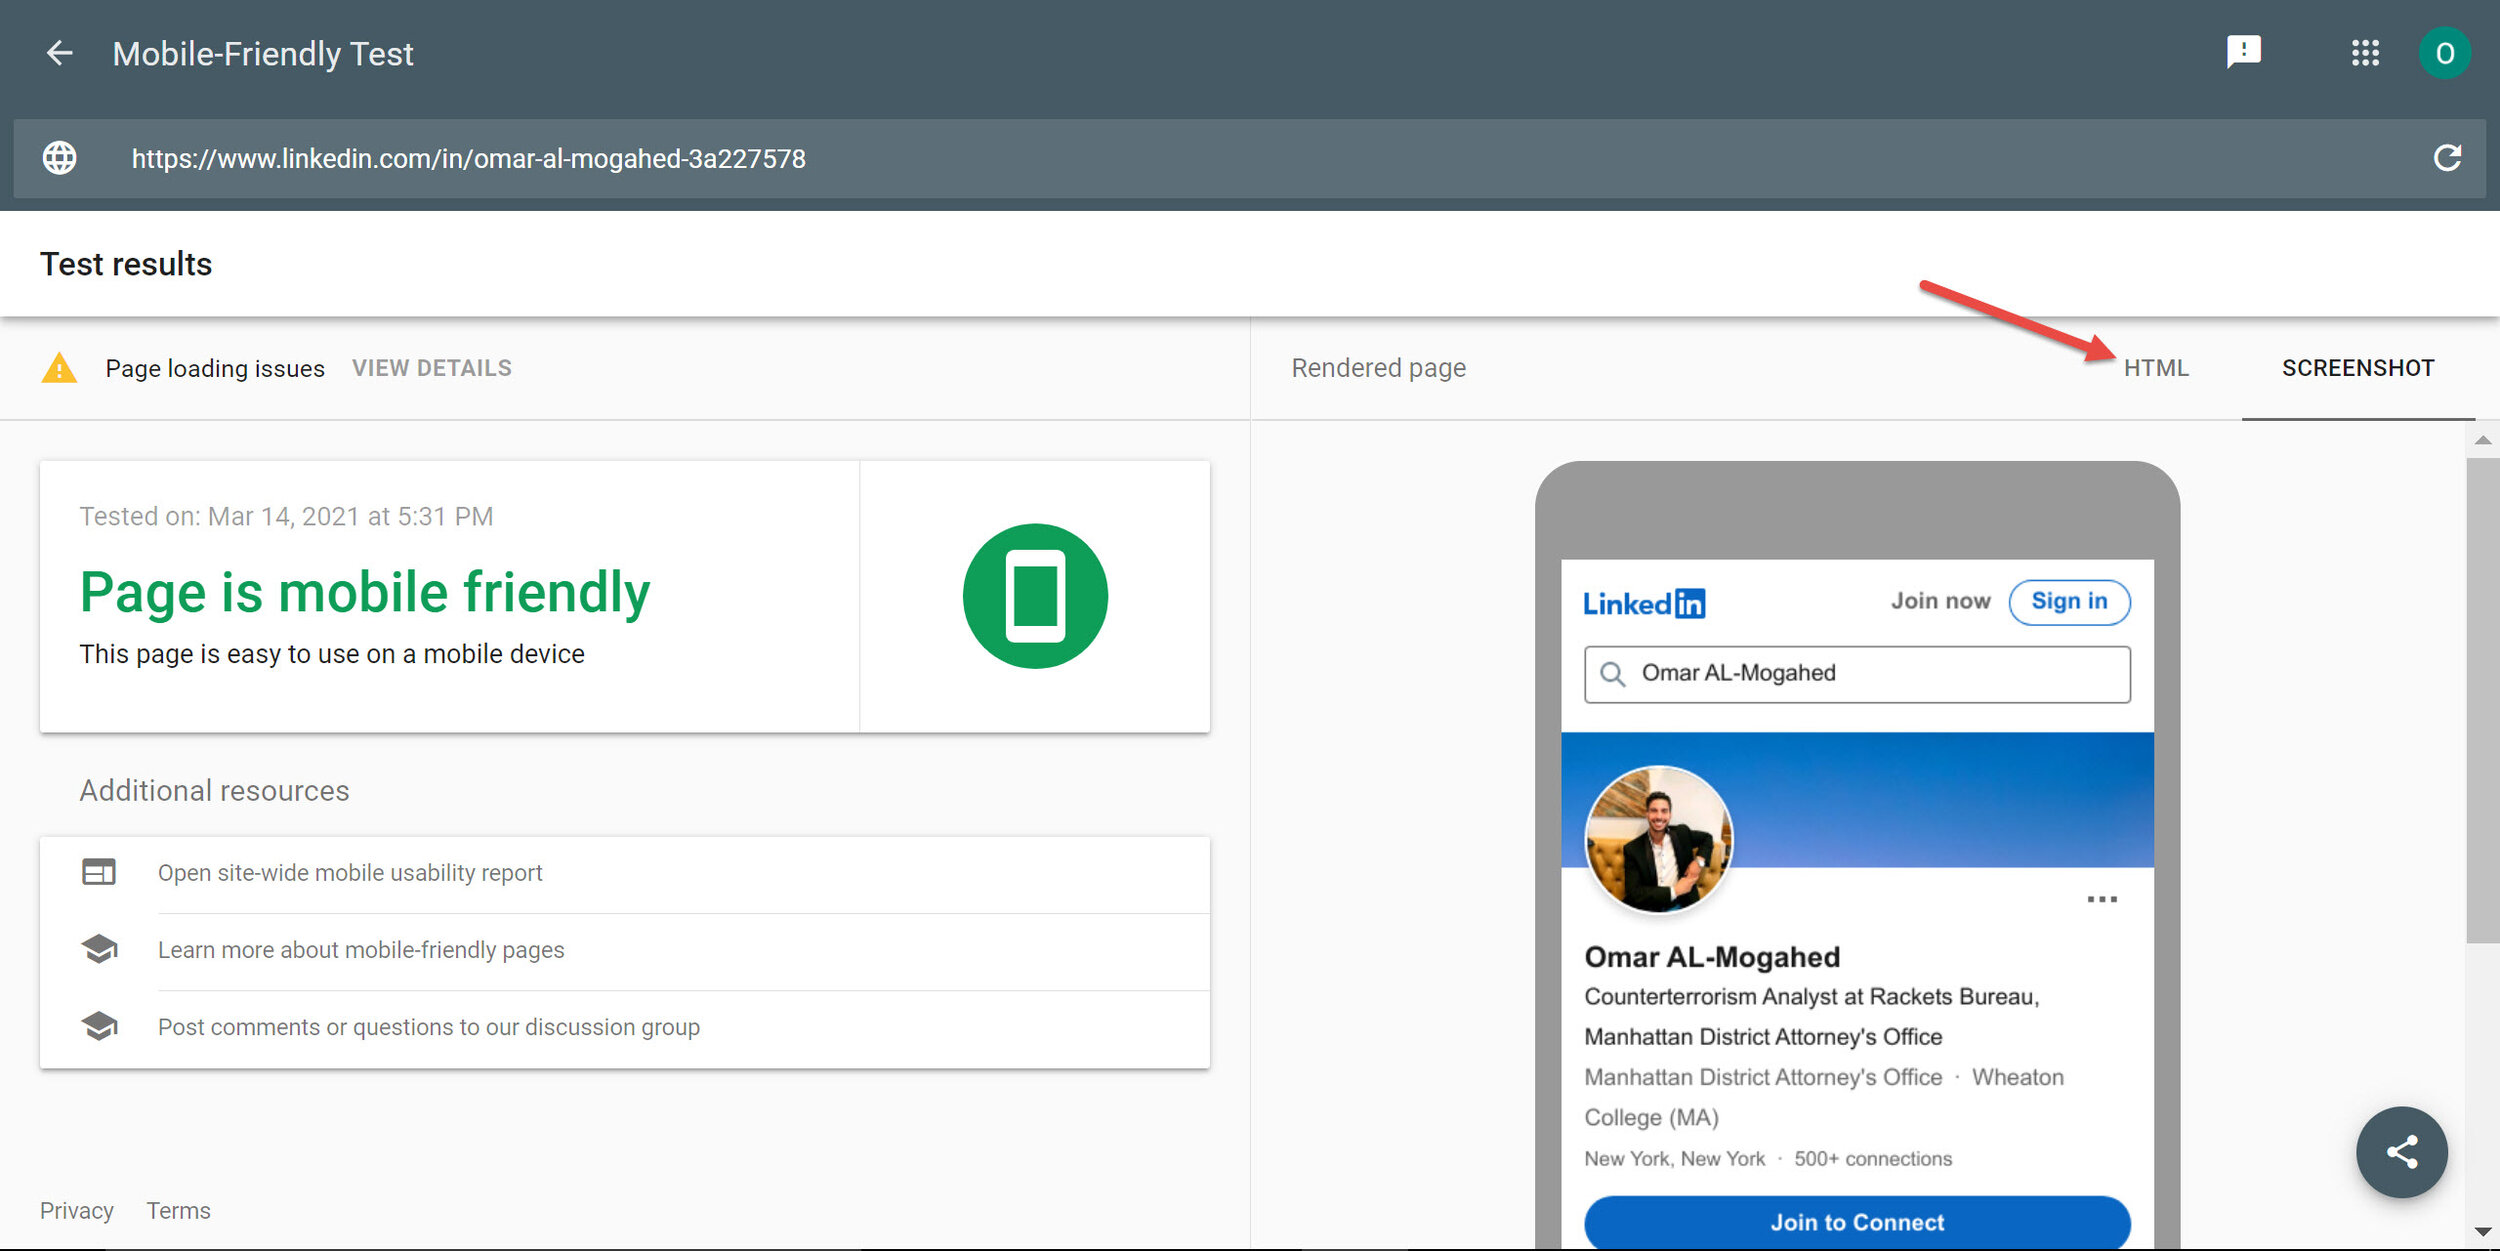Image resolution: width=2500 pixels, height=1251 pixels.
Task: Click the URL field with the LinkedIn address
Action: 1249,158
